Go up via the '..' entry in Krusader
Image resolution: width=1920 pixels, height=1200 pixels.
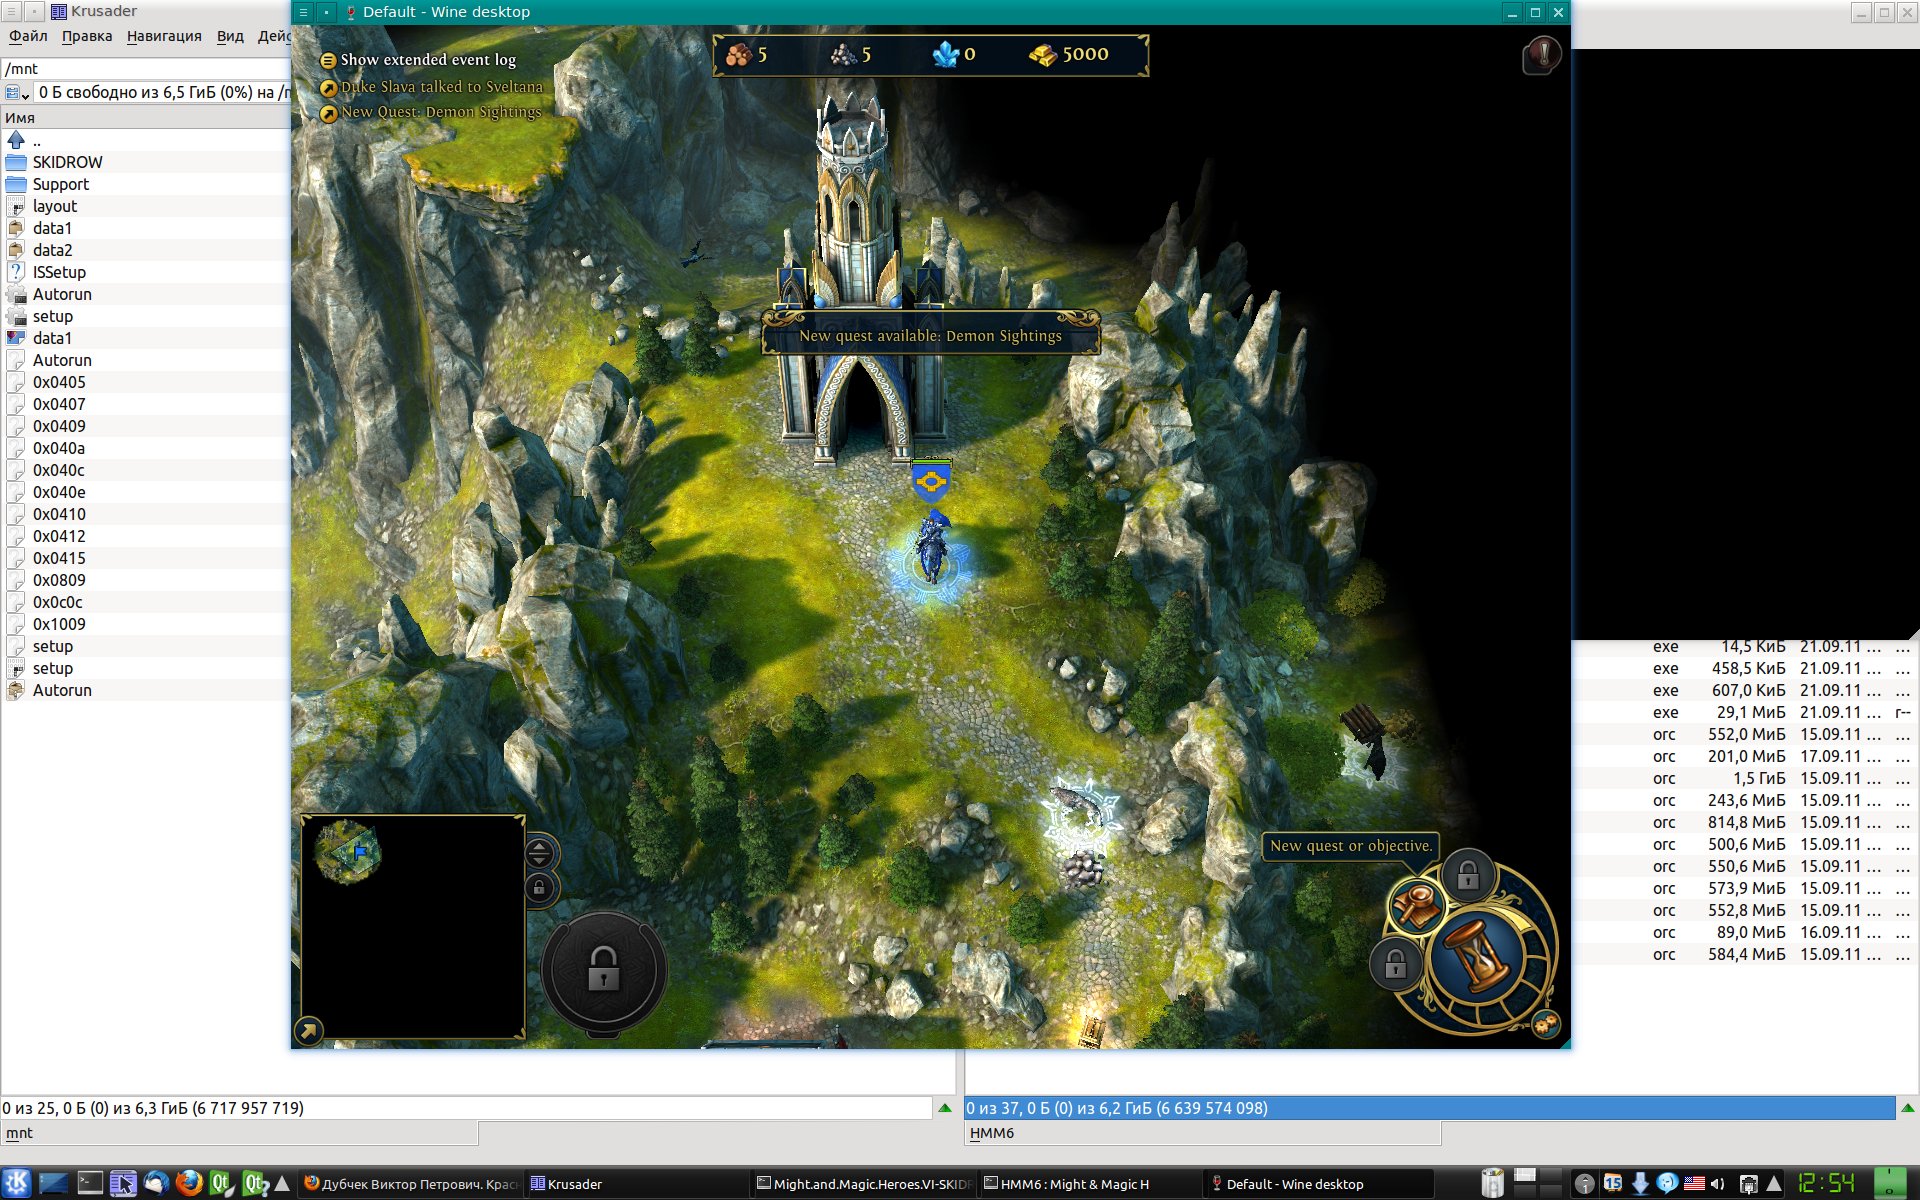tap(146, 140)
